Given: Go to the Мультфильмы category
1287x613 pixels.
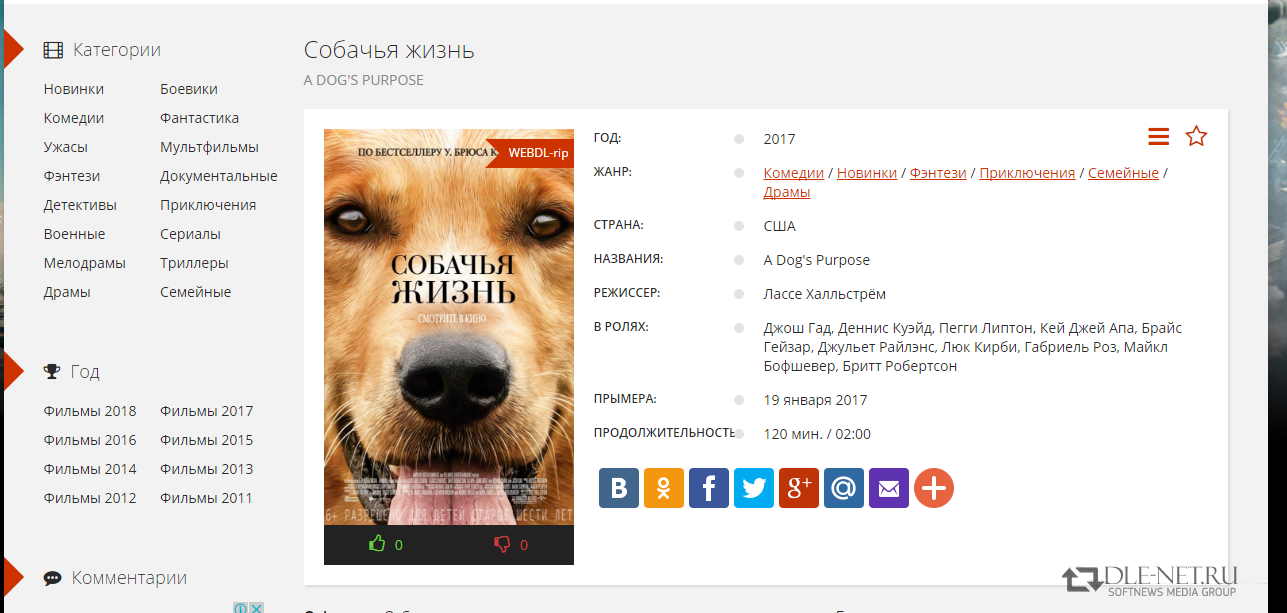Looking at the screenshot, I should click(209, 147).
